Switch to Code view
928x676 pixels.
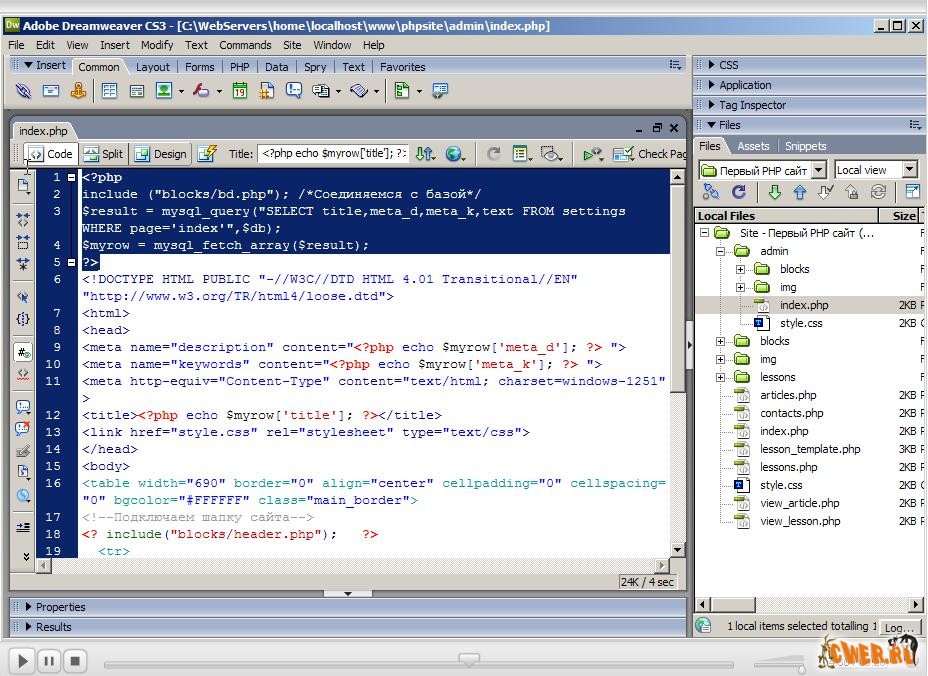coord(50,154)
